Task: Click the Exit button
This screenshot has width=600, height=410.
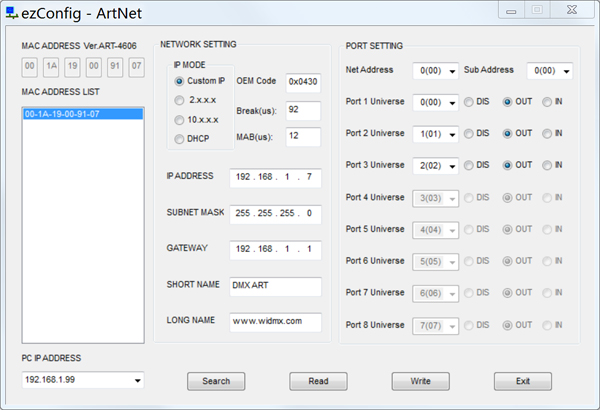Action: [x=523, y=381]
